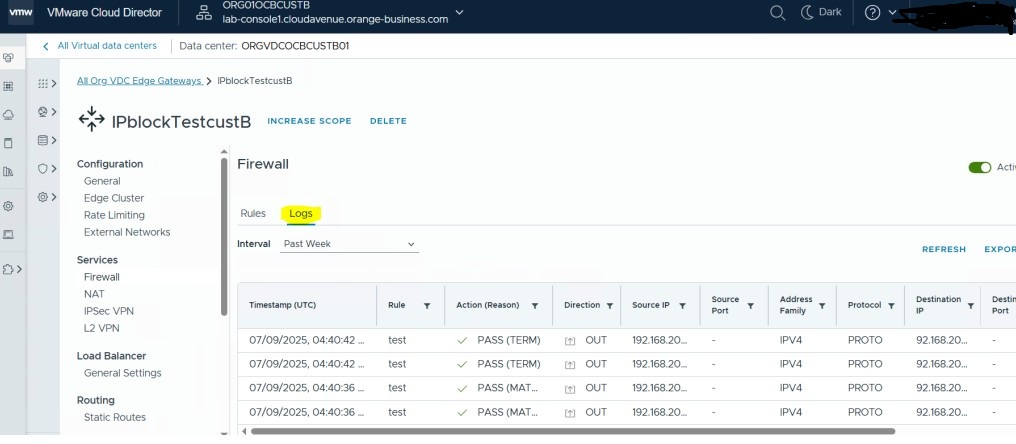Expand the organization selector chevron in header

click(459, 13)
